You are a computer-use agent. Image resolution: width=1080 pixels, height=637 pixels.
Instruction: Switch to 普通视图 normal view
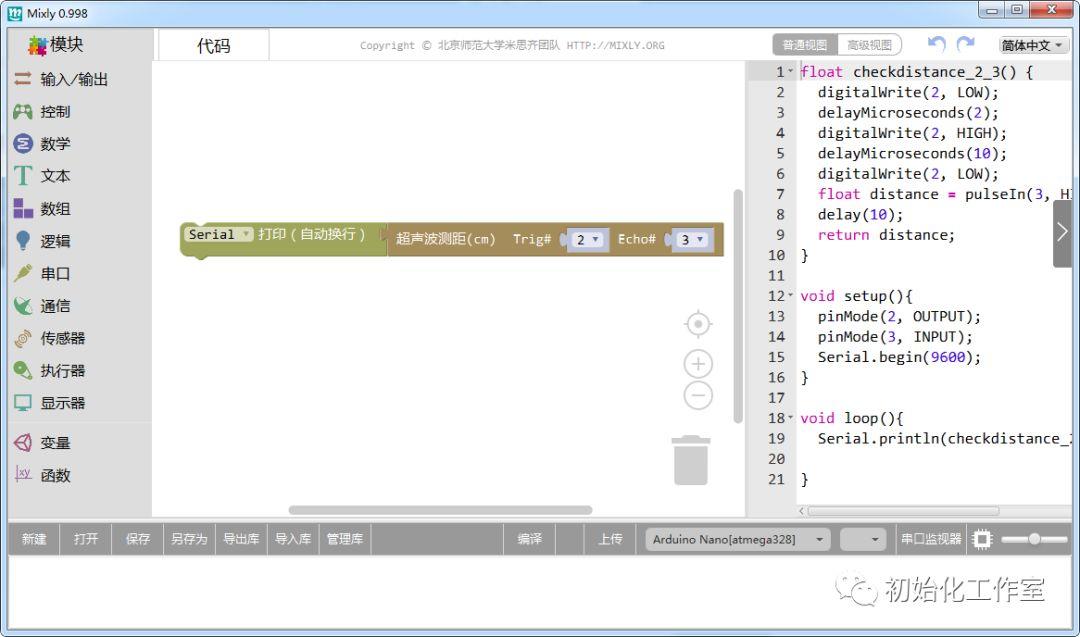(x=805, y=45)
